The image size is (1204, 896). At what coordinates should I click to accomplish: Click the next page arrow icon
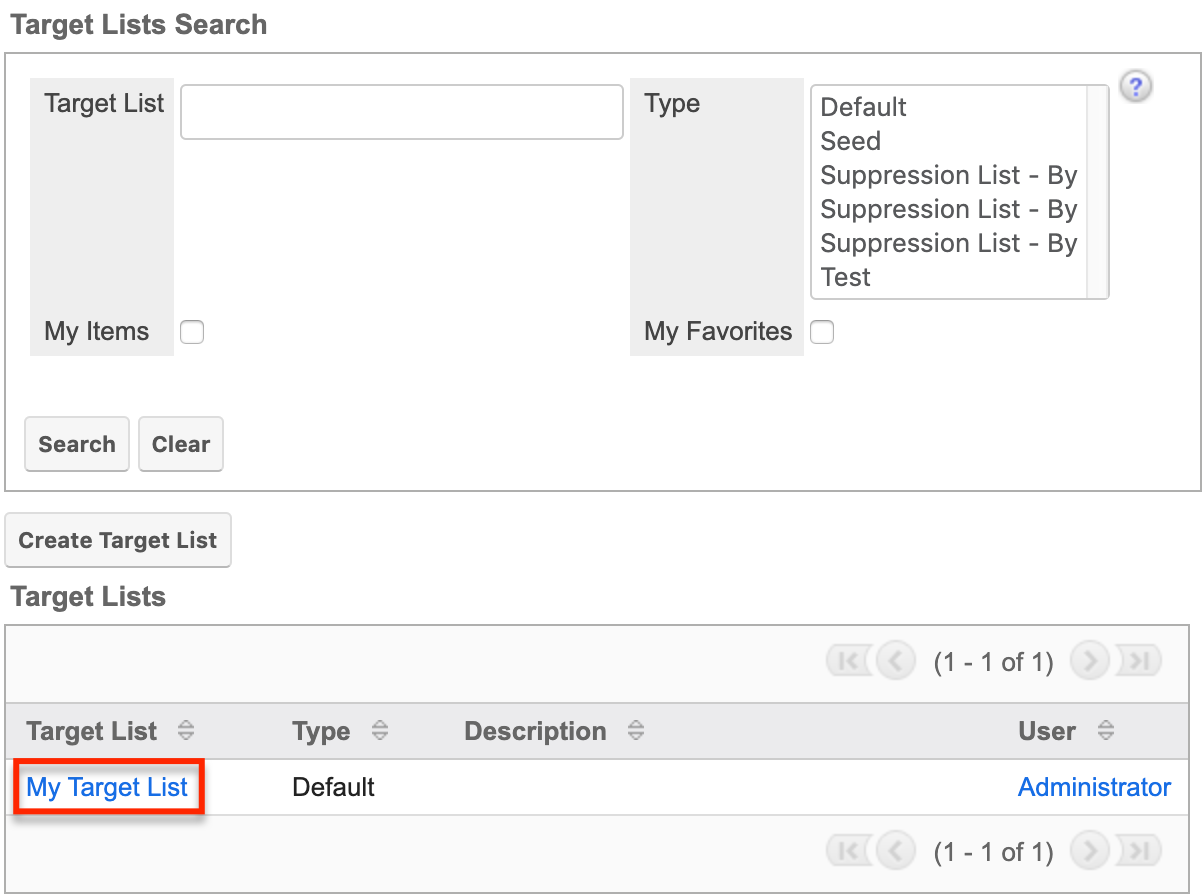coord(1089,660)
